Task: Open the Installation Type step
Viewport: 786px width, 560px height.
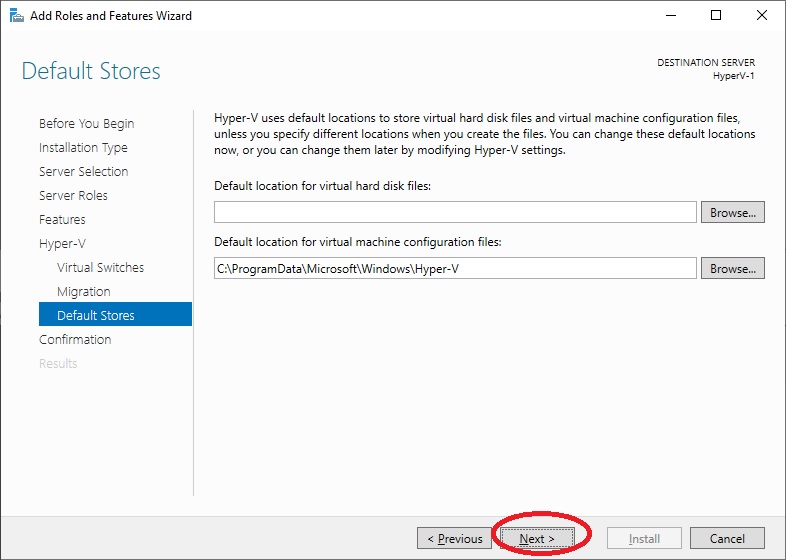Action: tap(83, 147)
